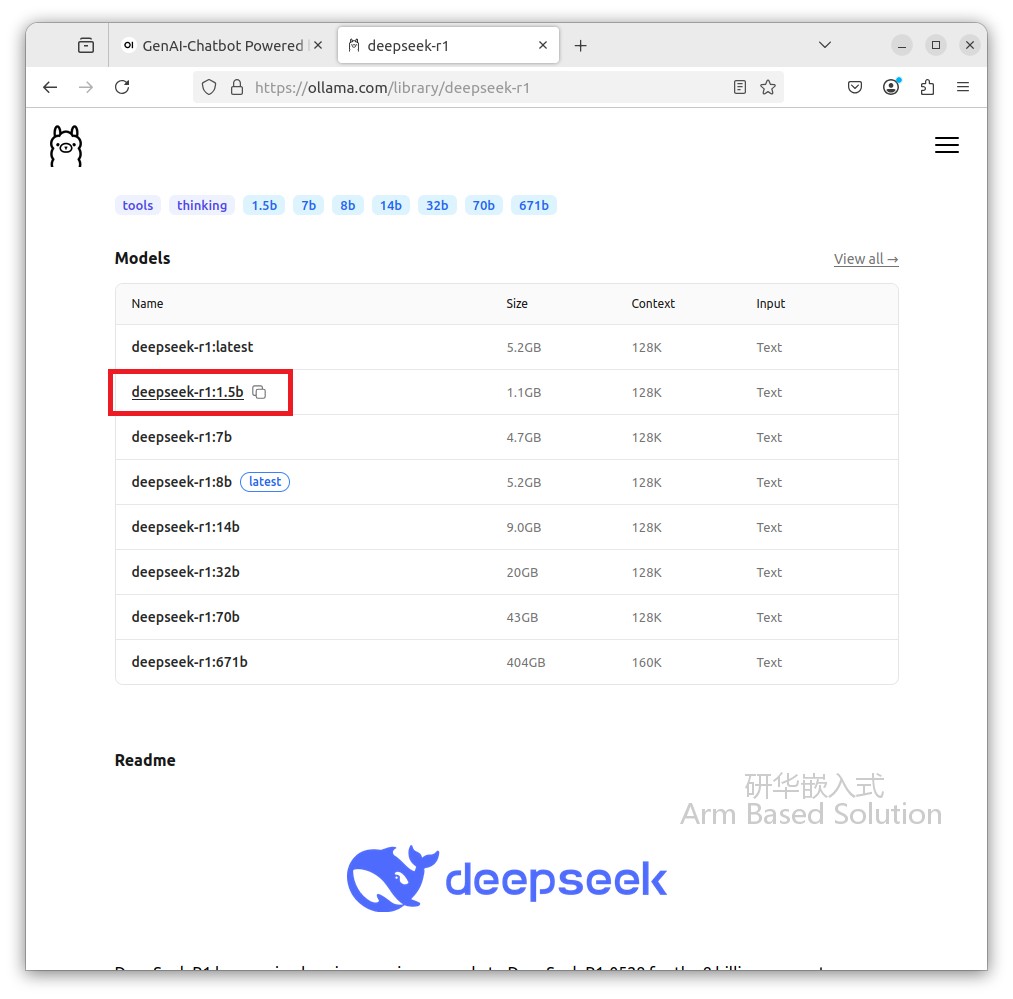Open the deepseek-r1:32b model
Screen dimensions: 1013x999
pyautogui.click(x=185, y=572)
